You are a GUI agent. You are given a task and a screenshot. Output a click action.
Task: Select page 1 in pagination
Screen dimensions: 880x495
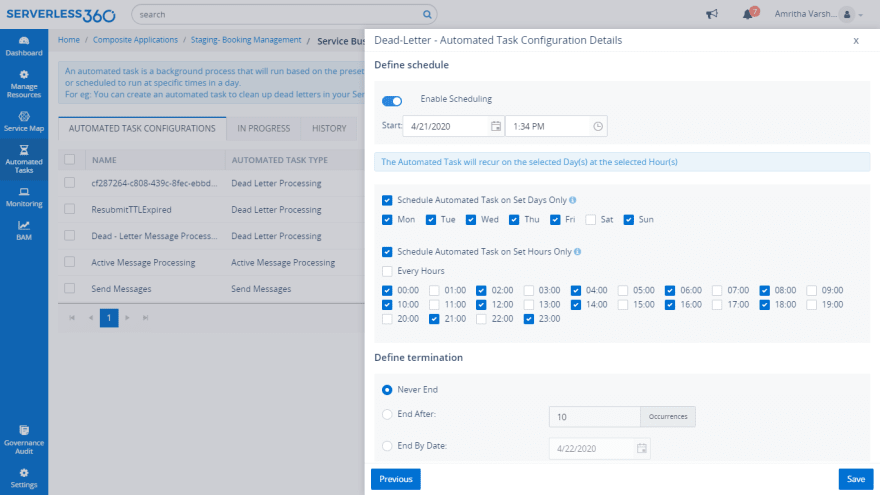coord(109,318)
